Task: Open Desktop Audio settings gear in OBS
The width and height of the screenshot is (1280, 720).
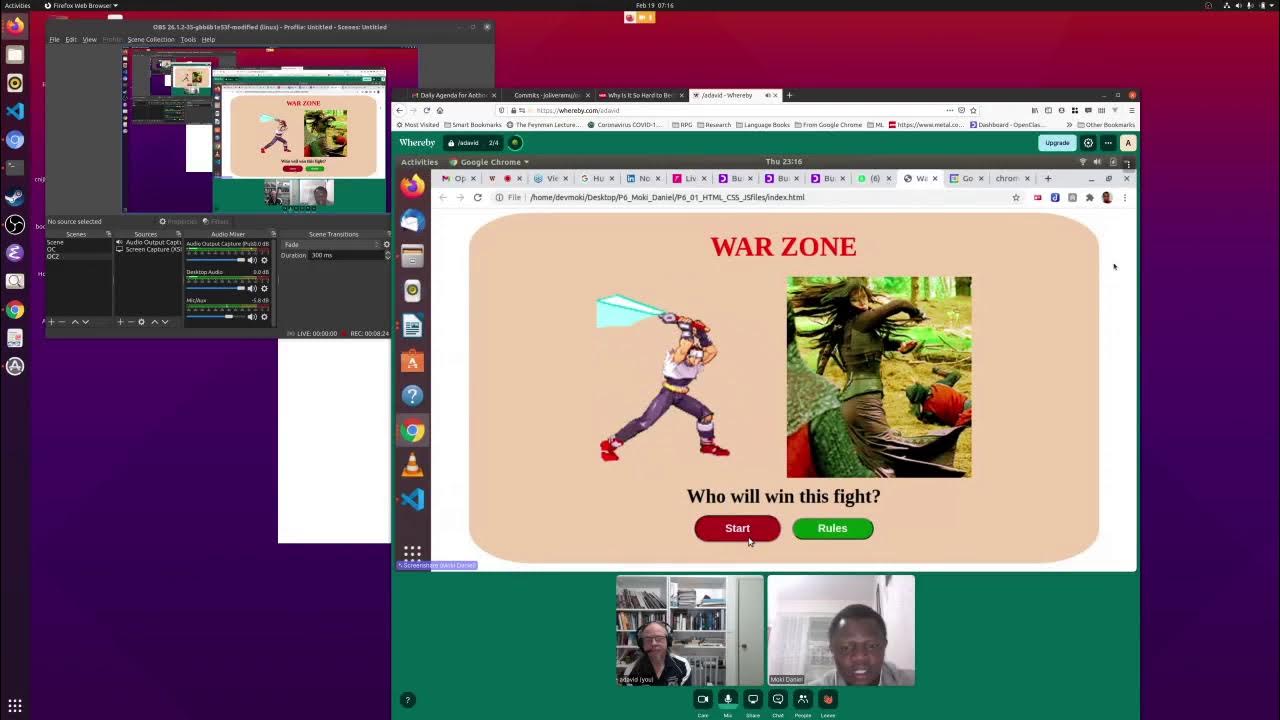Action: [x=264, y=288]
